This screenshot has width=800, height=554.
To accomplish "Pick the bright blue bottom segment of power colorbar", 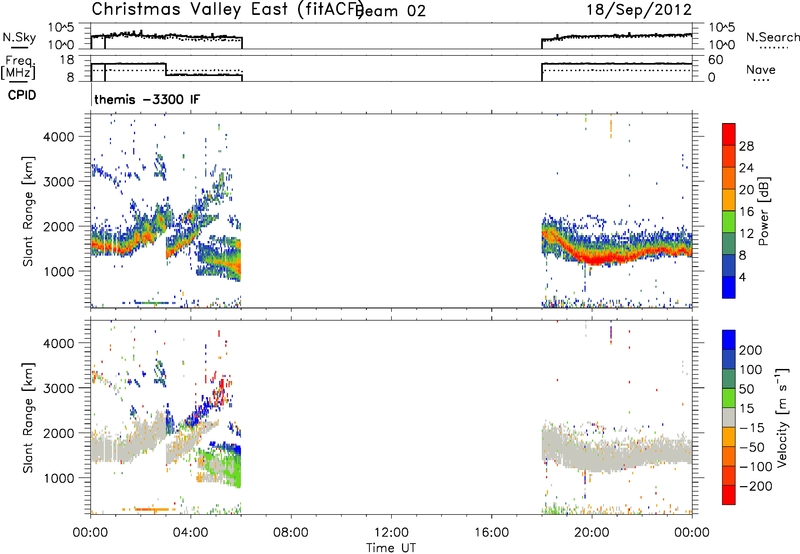I will click(x=729, y=287).
